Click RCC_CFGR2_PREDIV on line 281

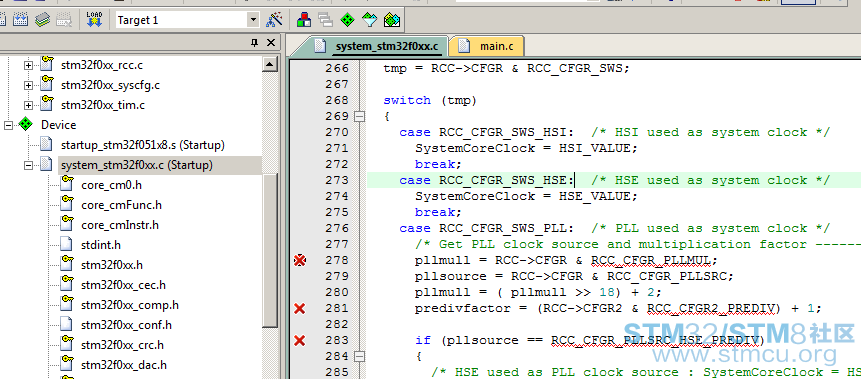(x=712, y=309)
